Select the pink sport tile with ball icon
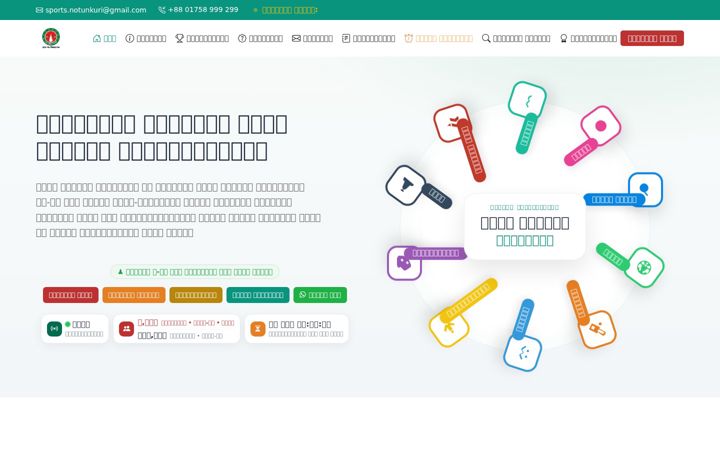Image resolution: width=720 pixels, height=450 pixels. tap(601, 125)
